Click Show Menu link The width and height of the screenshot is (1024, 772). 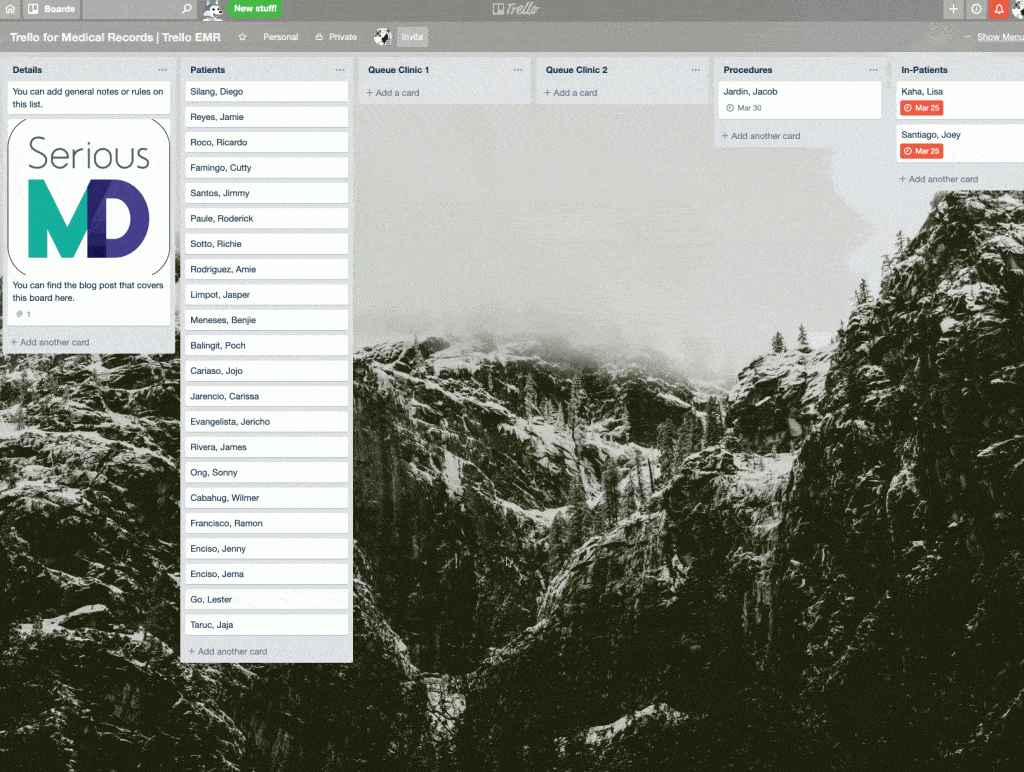1000,37
